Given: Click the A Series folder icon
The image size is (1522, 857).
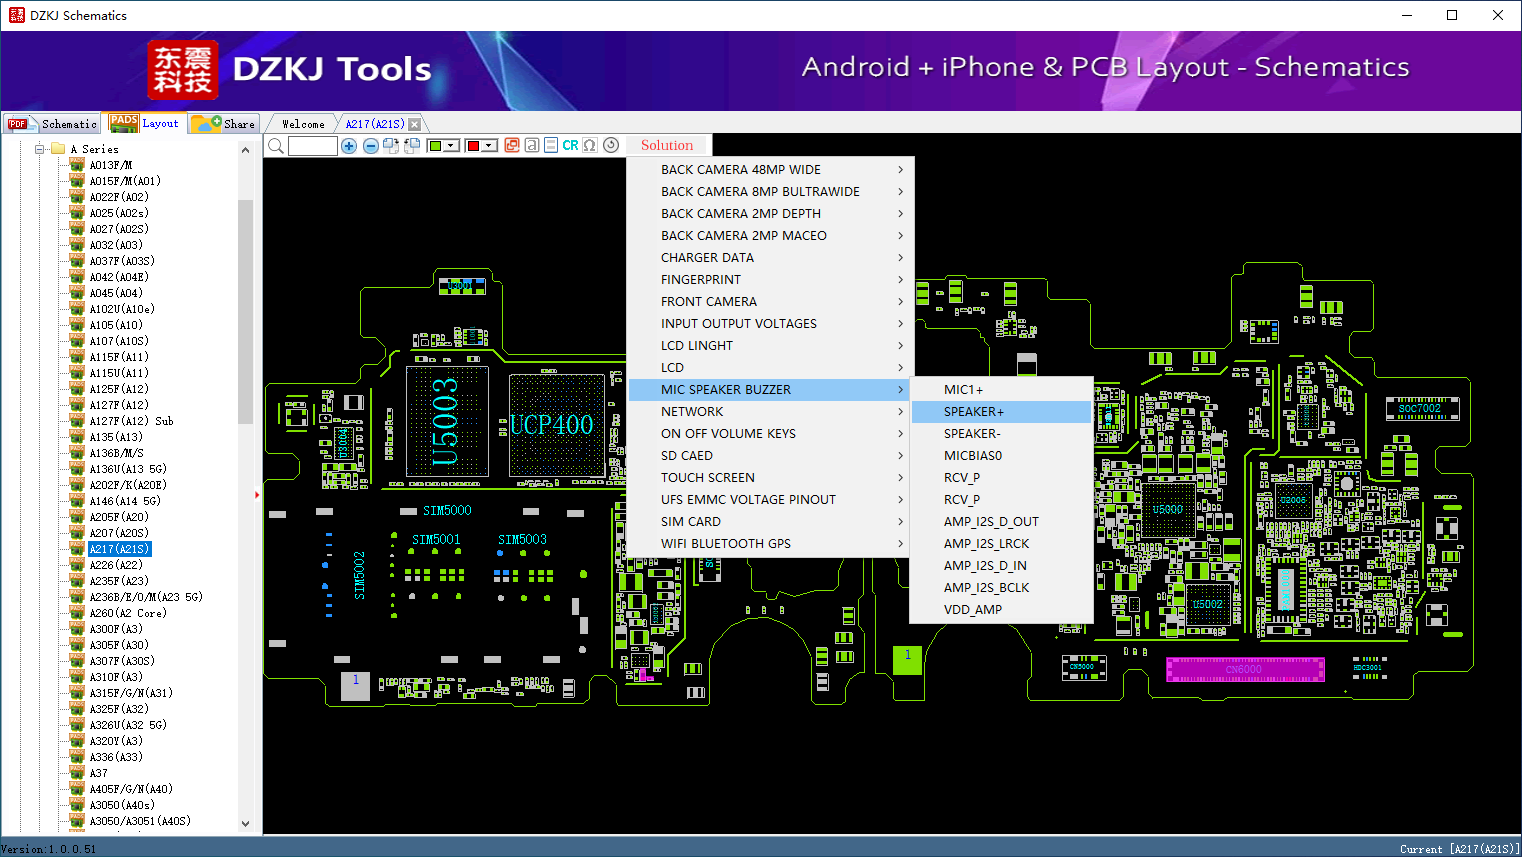Looking at the screenshot, I should point(58,149).
